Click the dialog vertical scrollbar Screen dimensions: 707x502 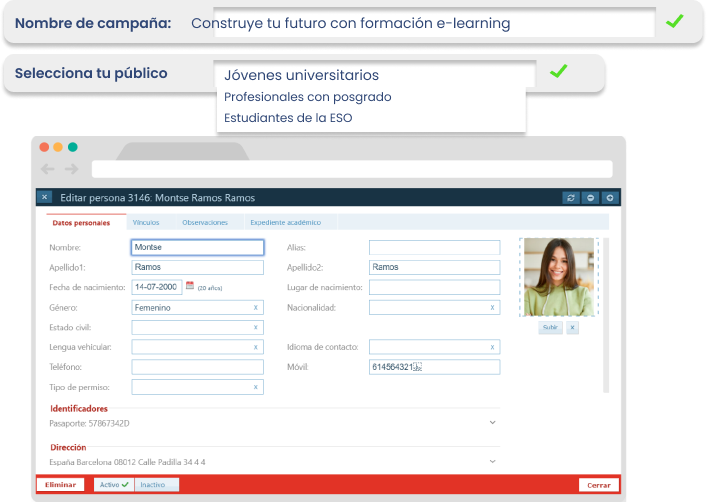click(x=606, y=315)
